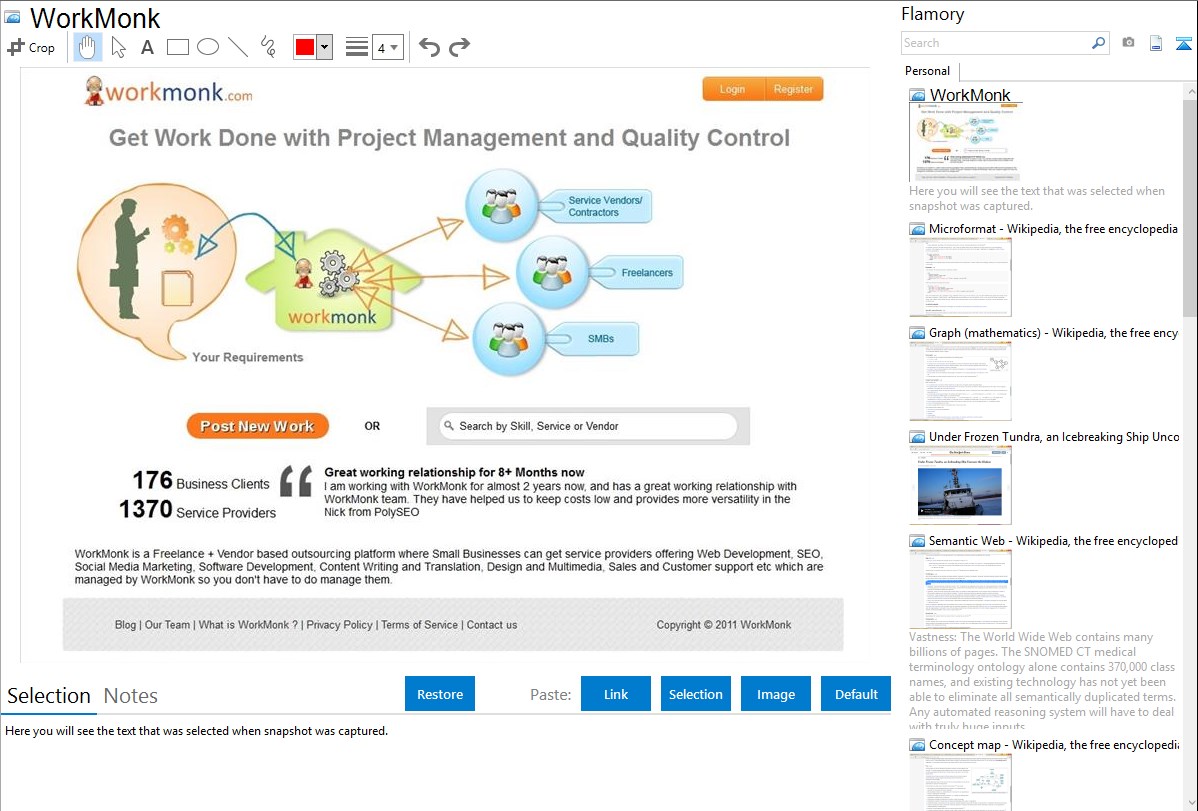Select the text annotation tool A

147,47
